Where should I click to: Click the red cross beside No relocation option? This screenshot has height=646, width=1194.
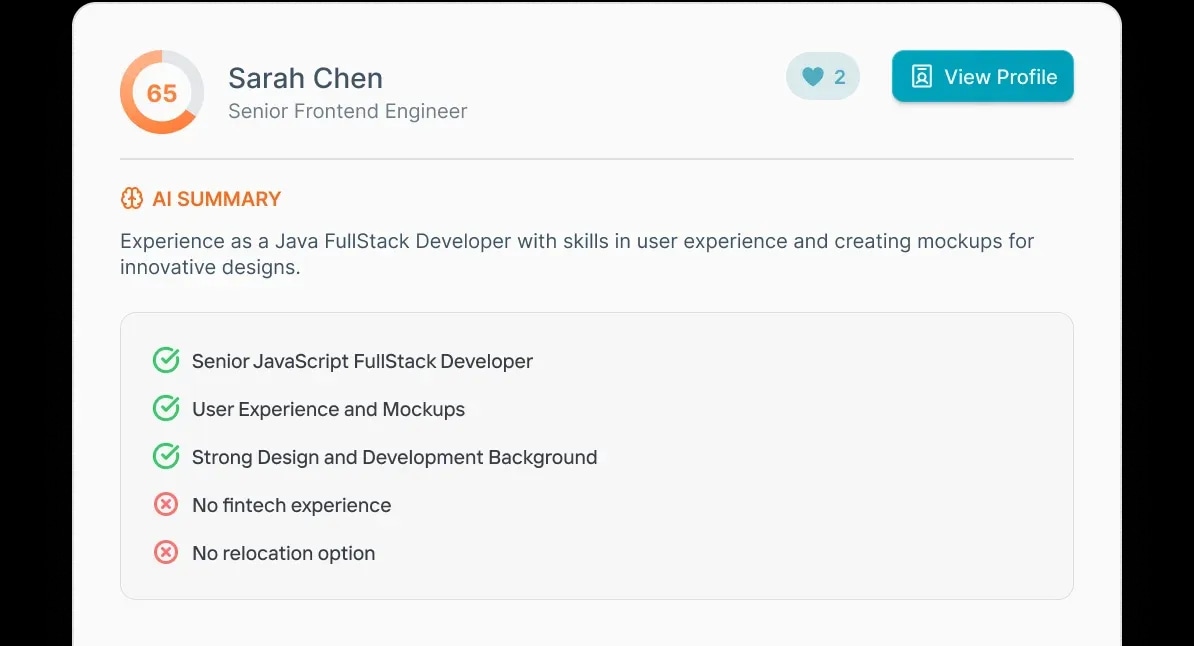tap(166, 552)
